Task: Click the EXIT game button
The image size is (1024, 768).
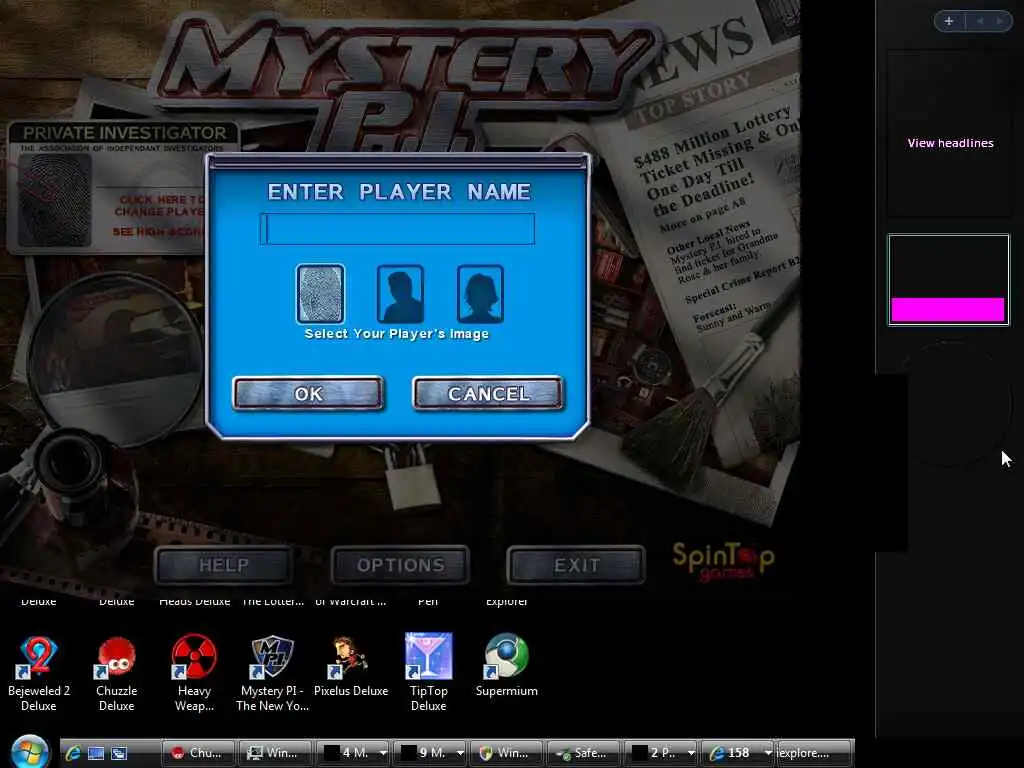Action: (x=576, y=565)
